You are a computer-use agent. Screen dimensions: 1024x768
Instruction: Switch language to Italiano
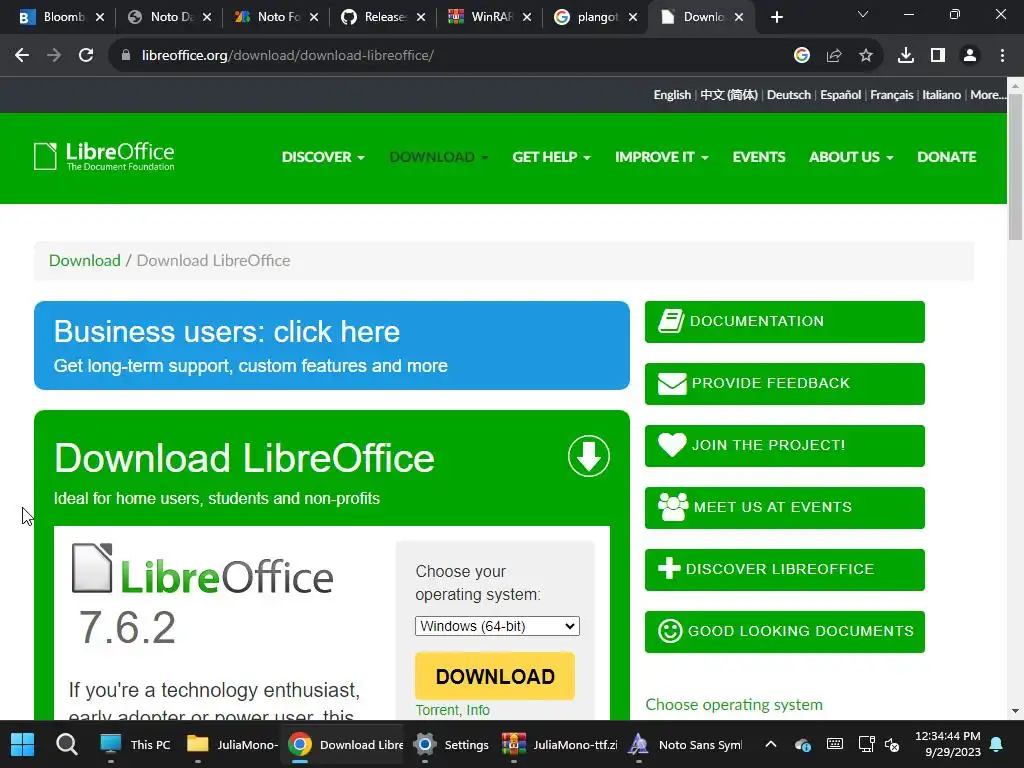point(941,95)
